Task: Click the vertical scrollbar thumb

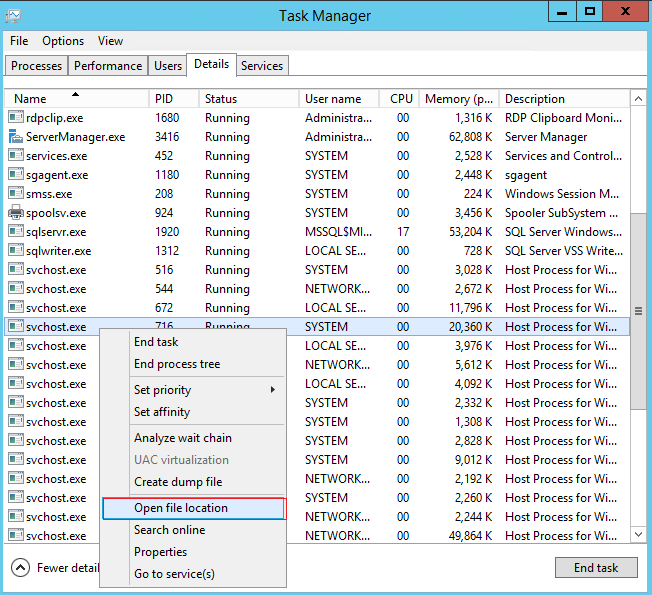Action: point(638,311)
